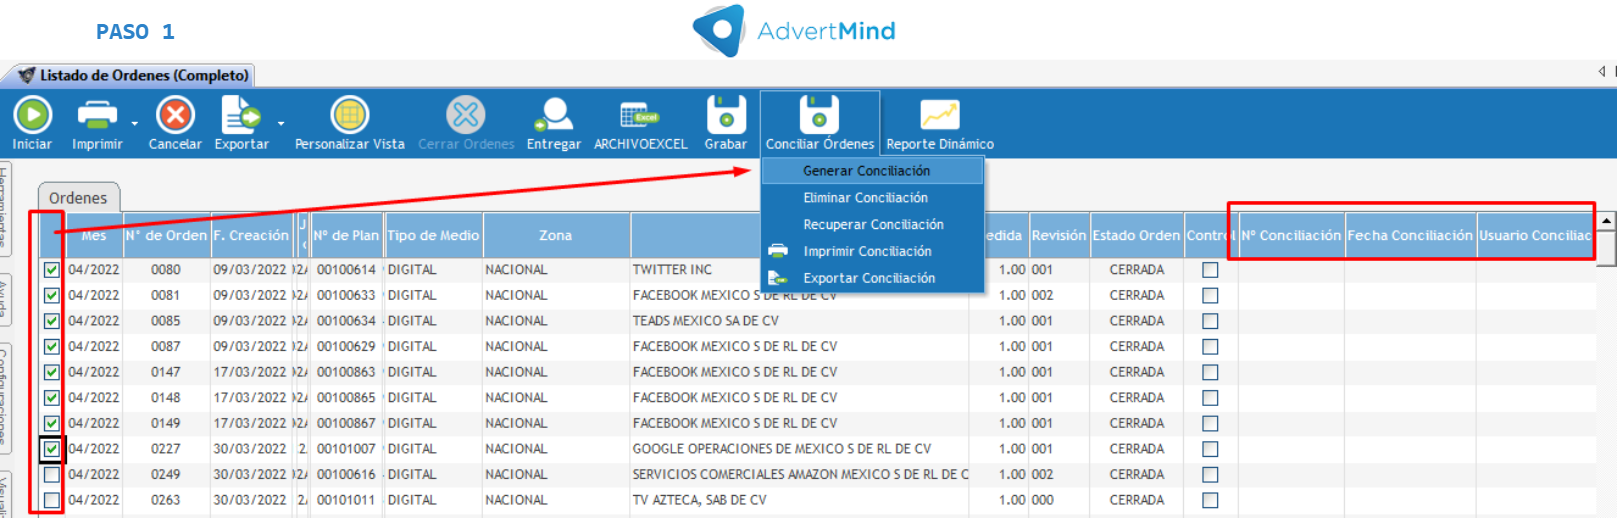The height and width of the screenshot is (518, 1617).
Task: Uncheck the row checkbox for order 0081
Action: coord(52,295)
